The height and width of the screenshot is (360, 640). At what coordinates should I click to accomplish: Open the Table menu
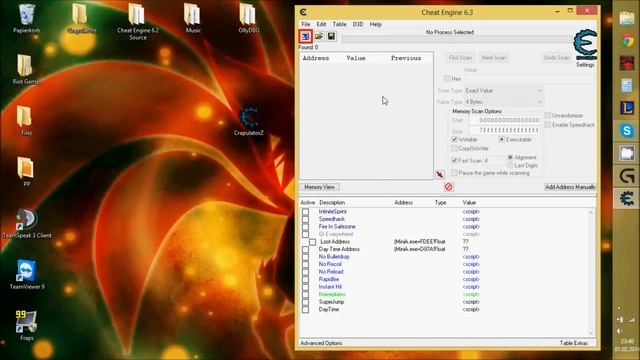(339, 24)
